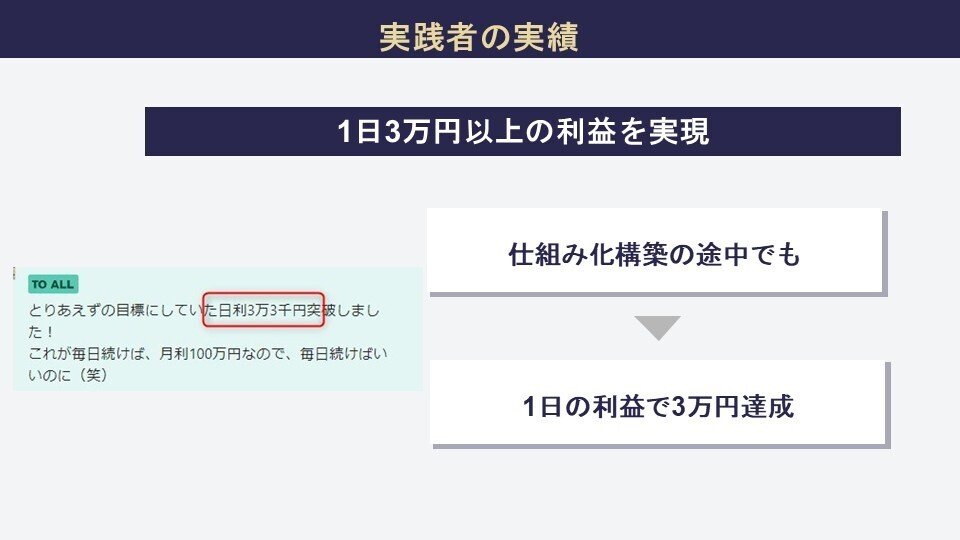Click the た！ text in message

[40, 332]
